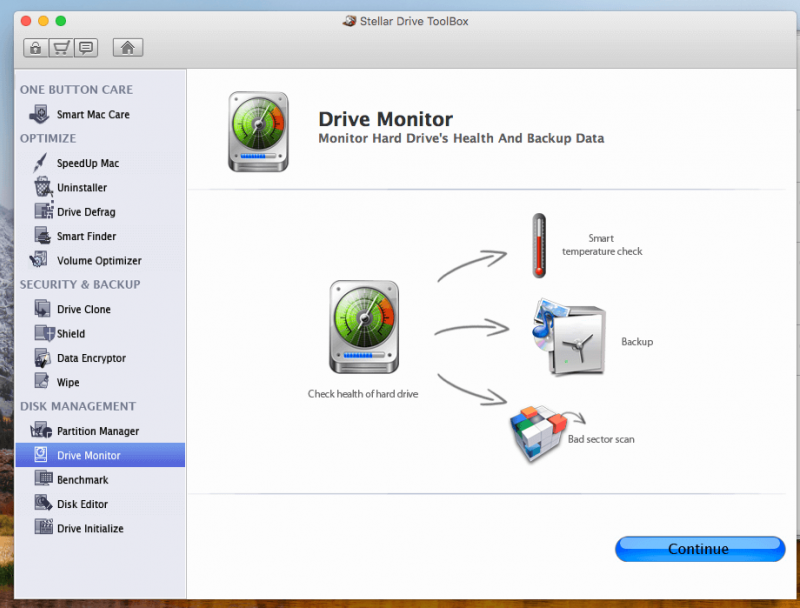Choose Wipe label in the sidebar
The height and width of the screenshot is (608, 800).
[68, 383]
